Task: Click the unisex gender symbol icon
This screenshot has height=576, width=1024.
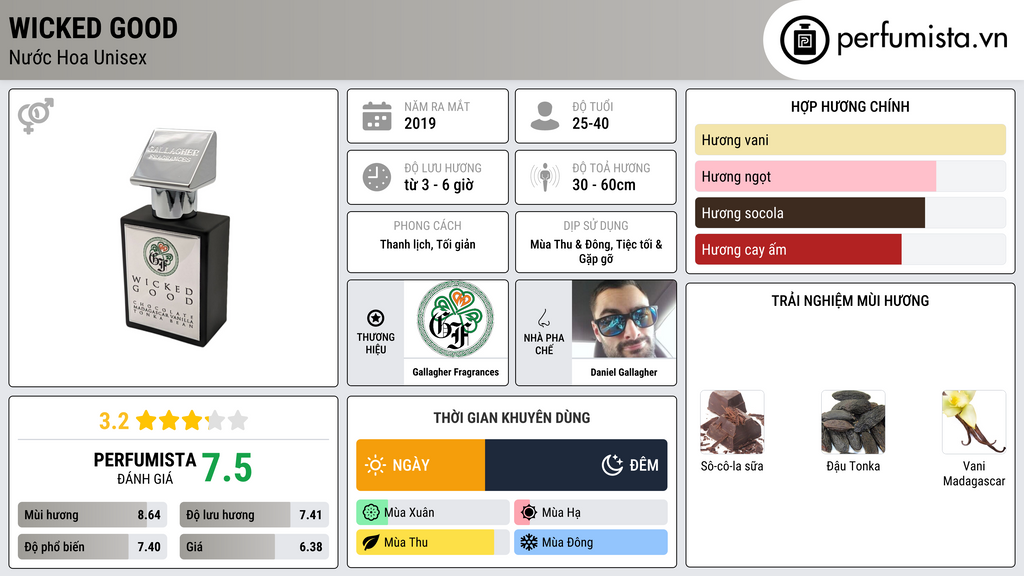Action: (x=36, y=116)
